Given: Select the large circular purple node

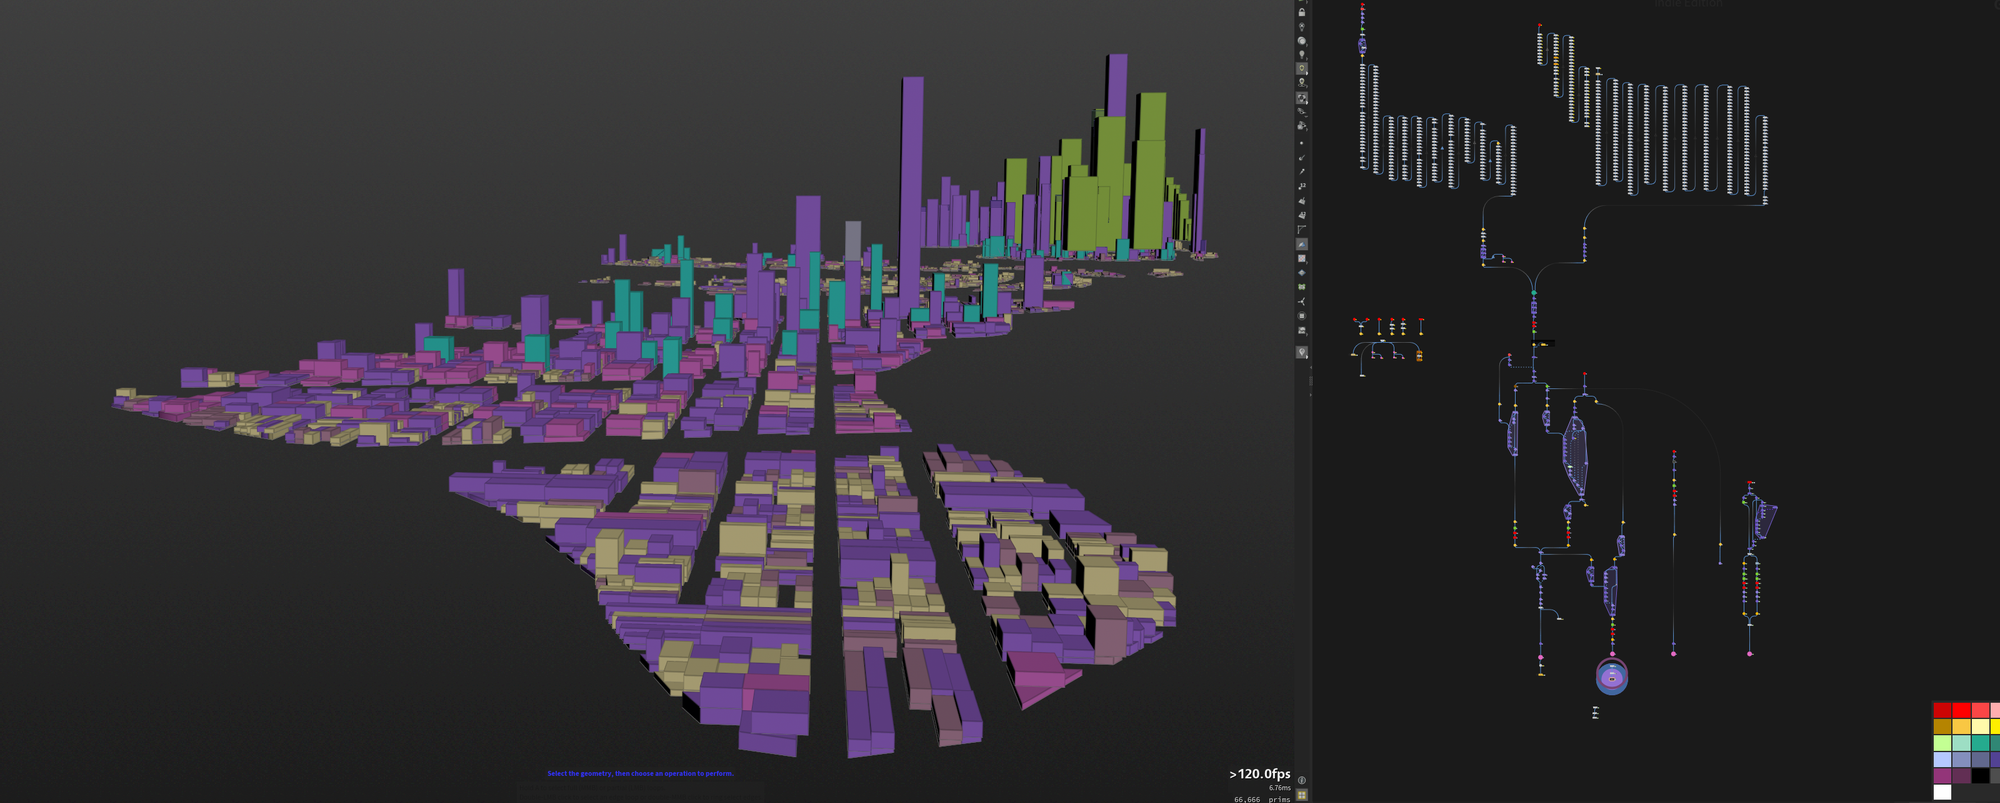Looking at the screenshot, I should [1612, 677].
